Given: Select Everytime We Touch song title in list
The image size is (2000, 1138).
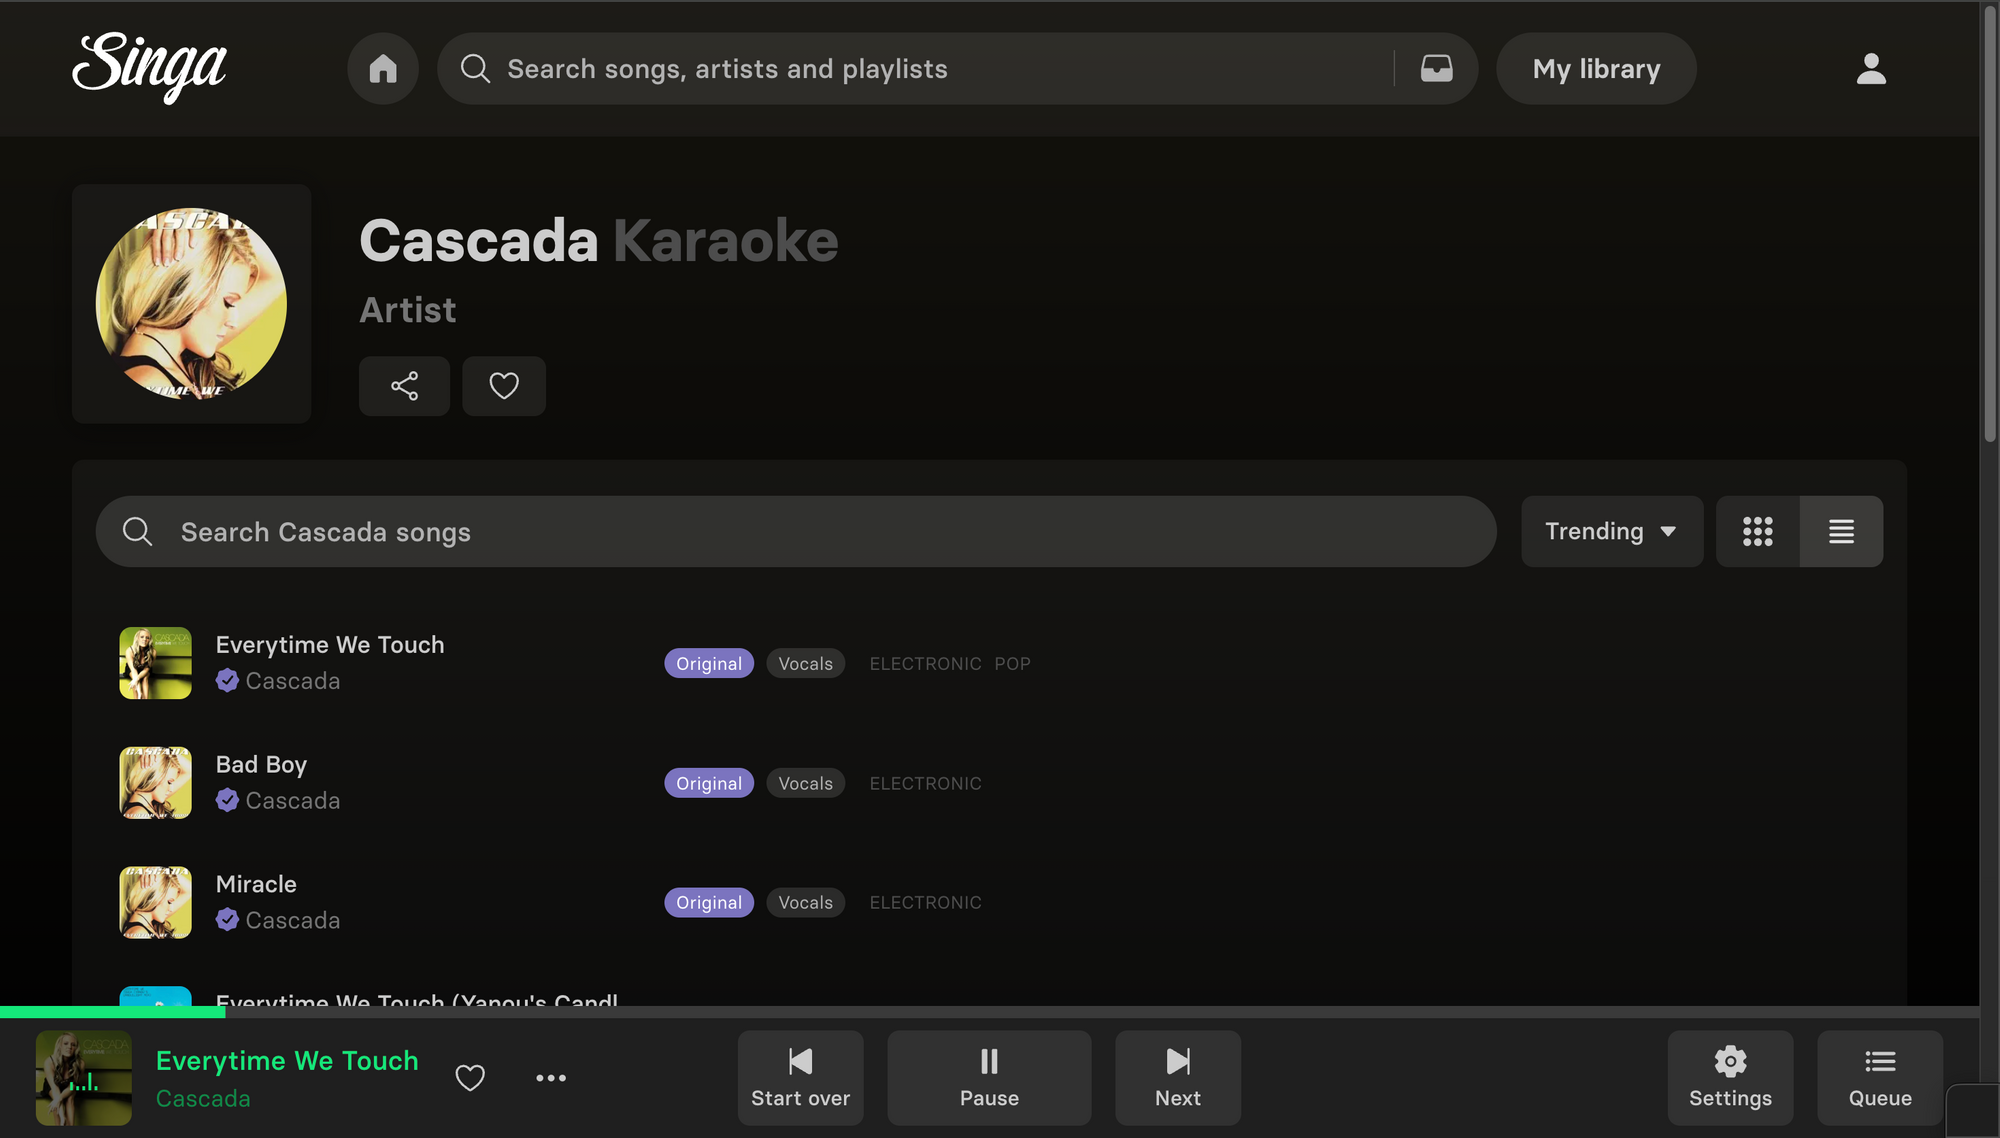Looking at the screenshot, I should coord(330,645).
